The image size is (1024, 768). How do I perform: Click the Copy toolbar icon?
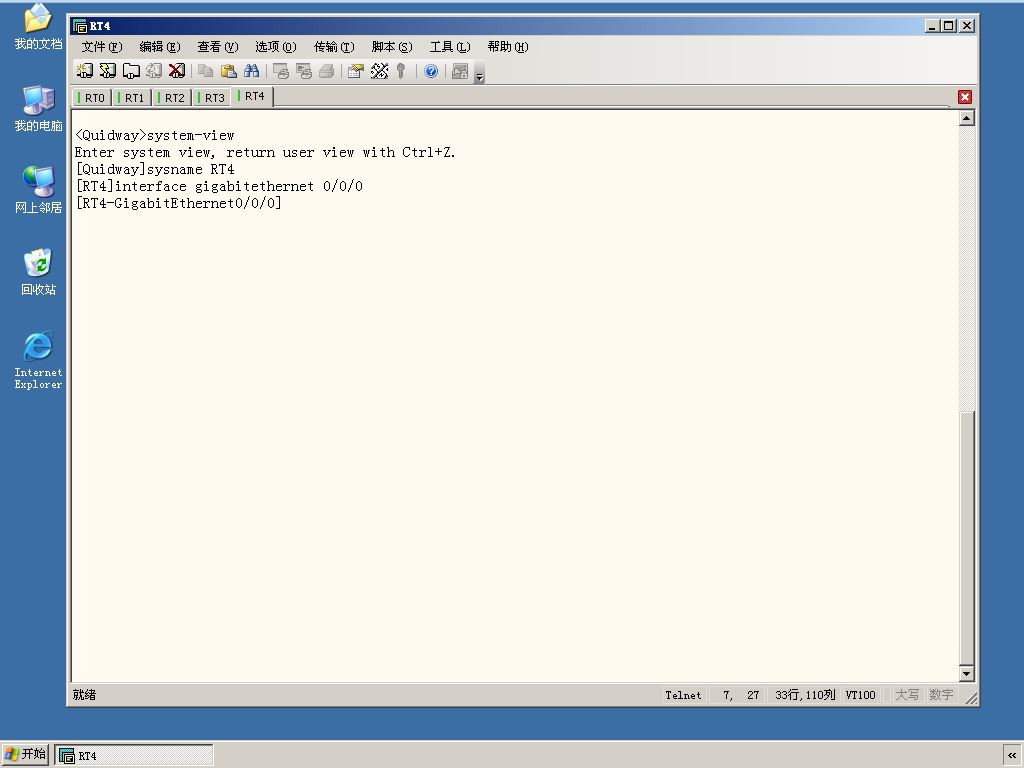click(x=206, y=71)
